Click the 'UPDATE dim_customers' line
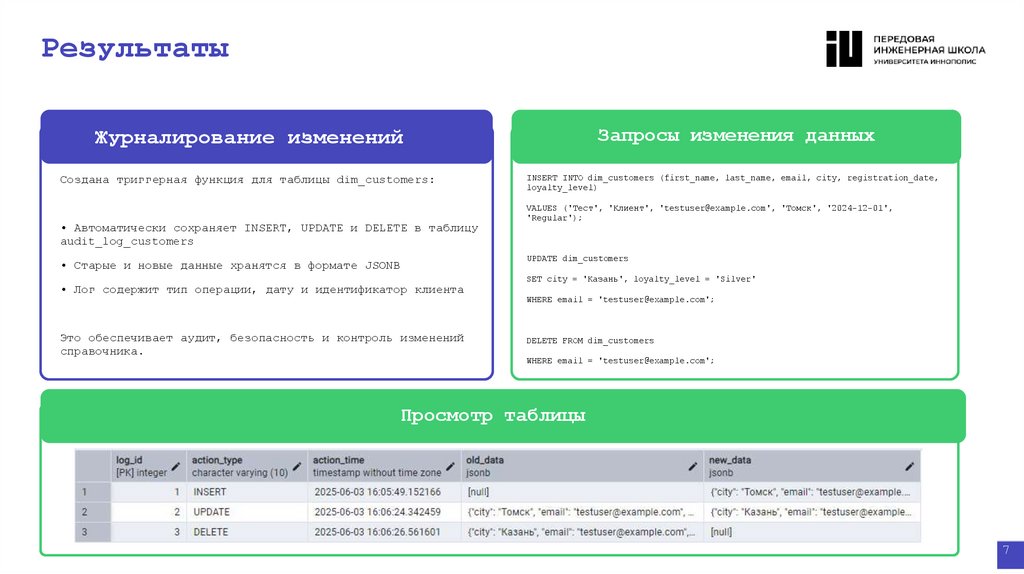Image resolution: width=1024 pixels, height=574 pixels. point(577,259)
